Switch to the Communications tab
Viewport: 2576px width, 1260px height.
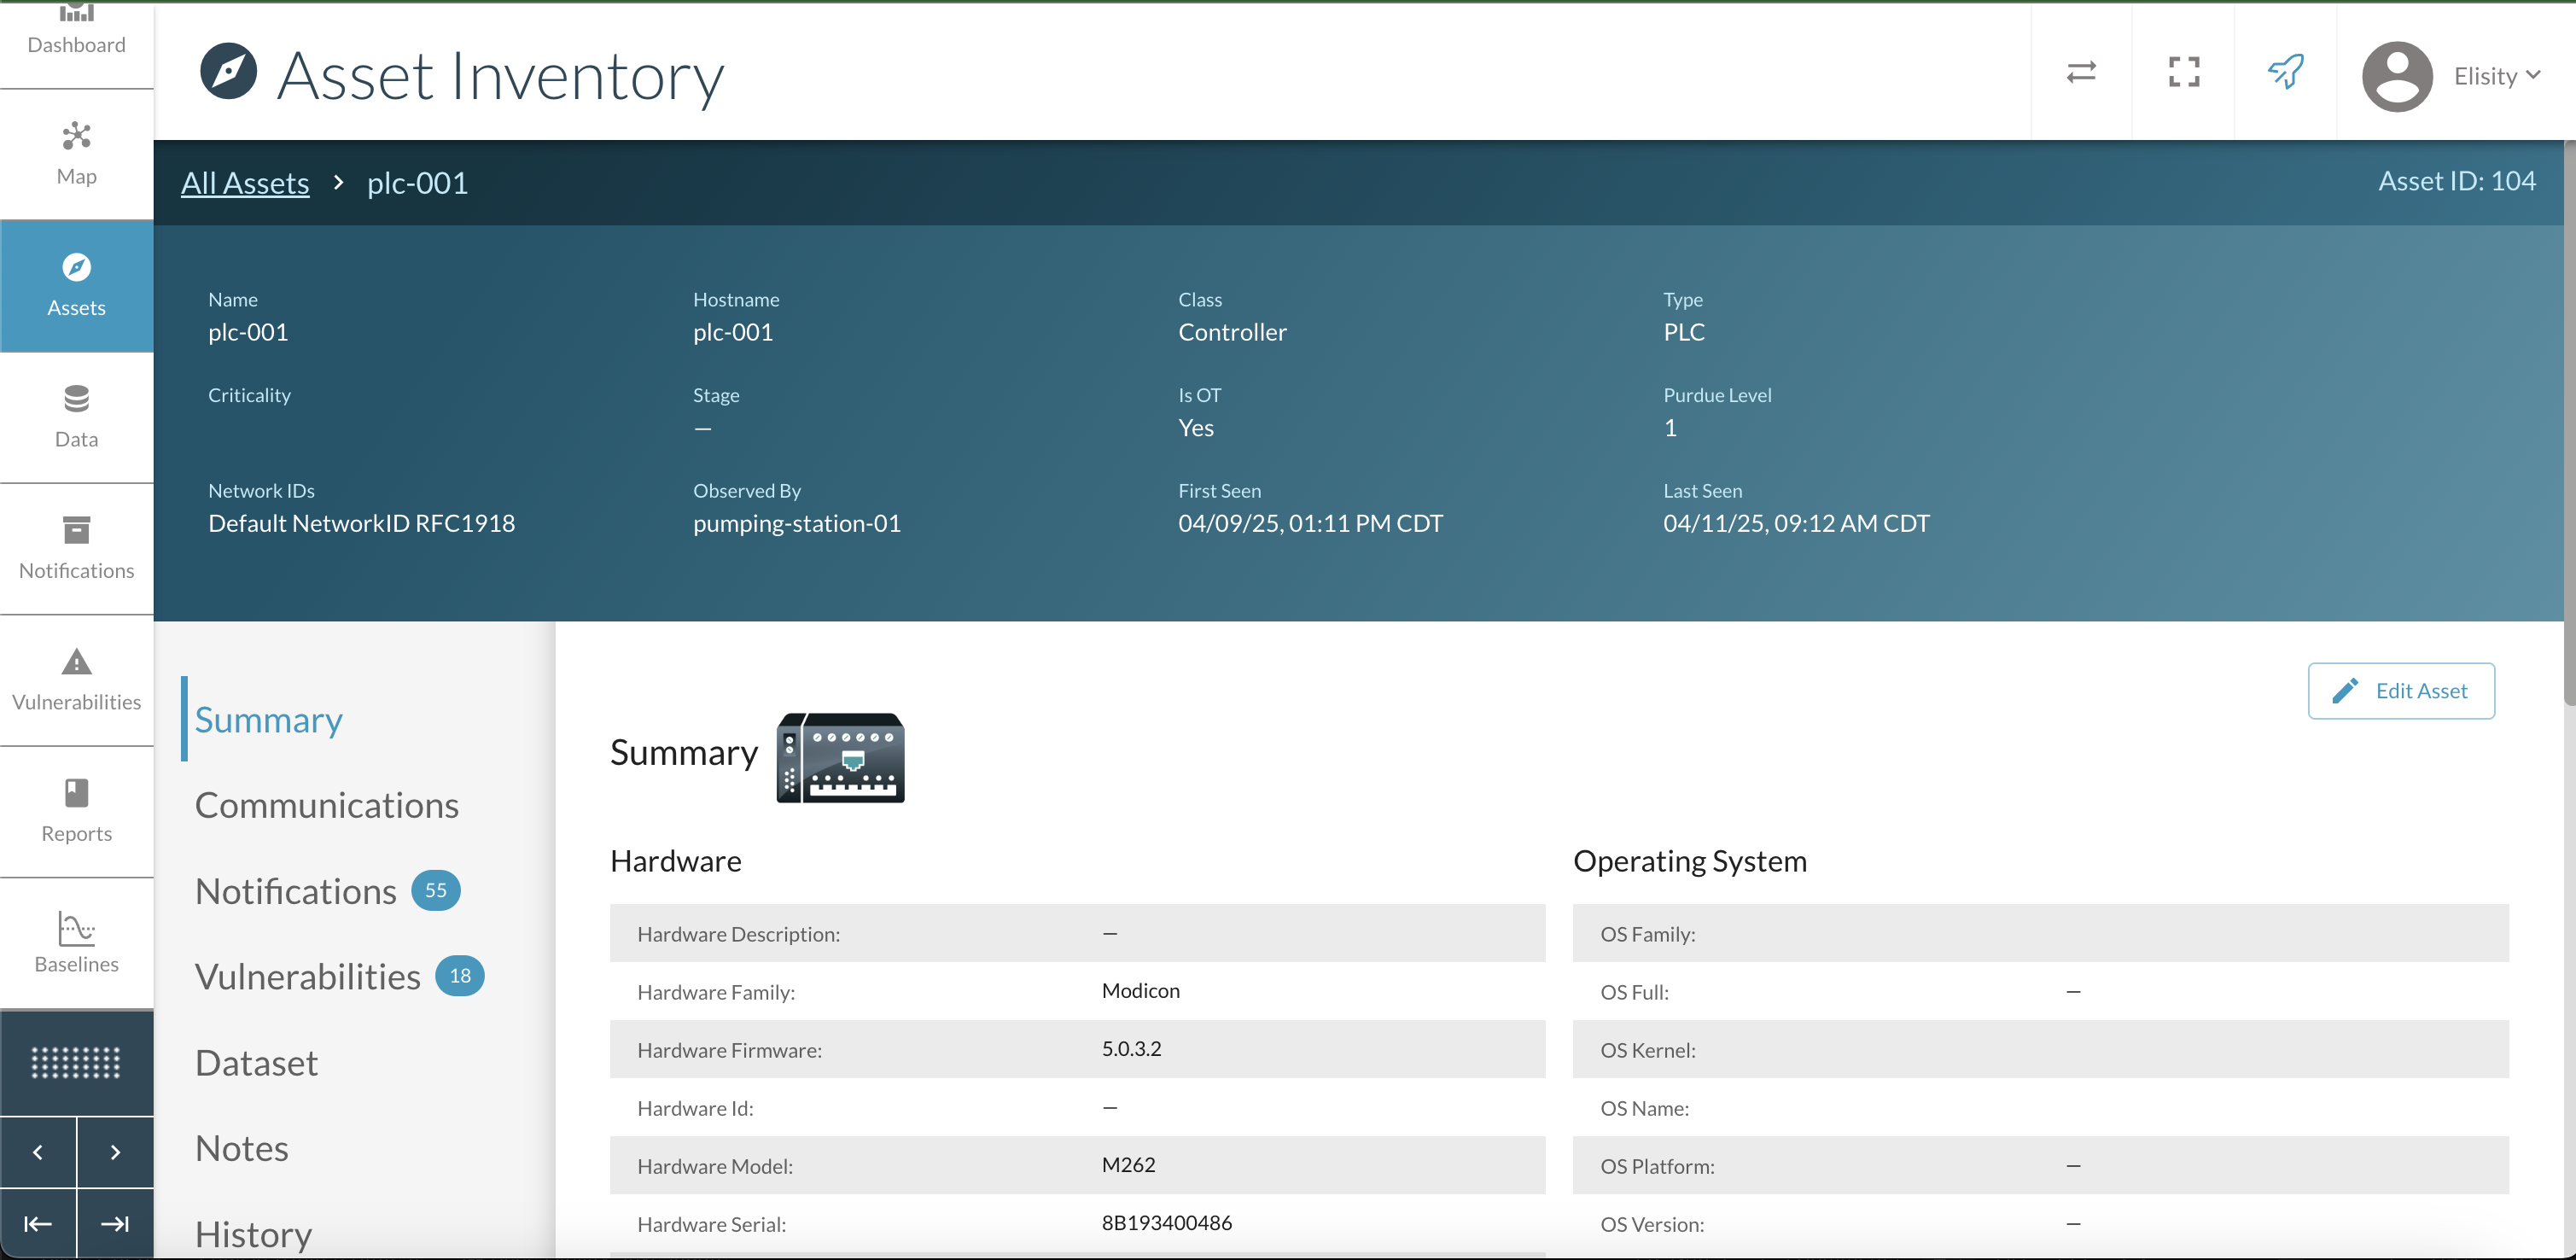point(326,805)
